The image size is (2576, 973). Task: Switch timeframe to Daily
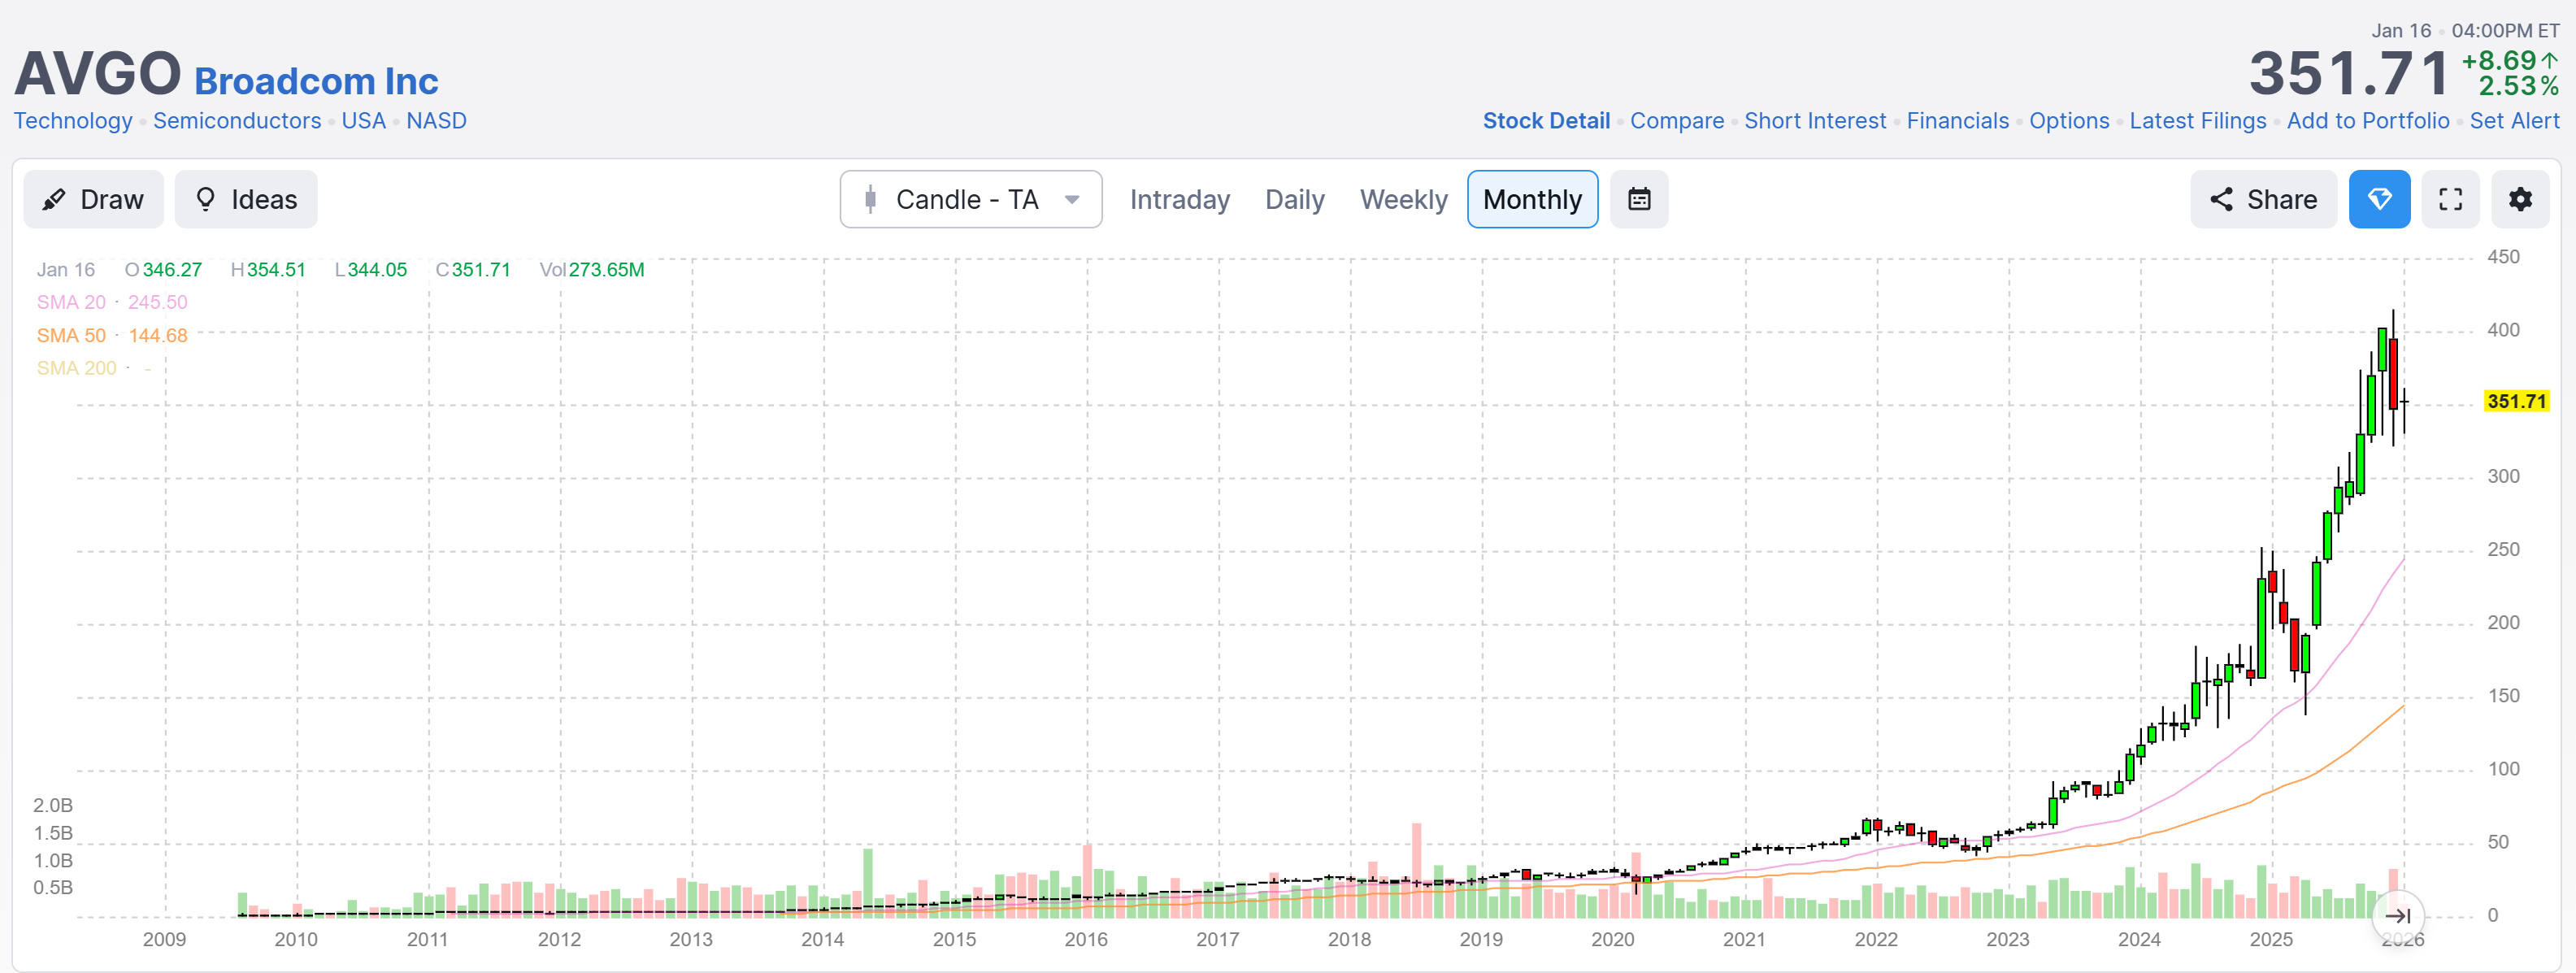point(1294,199)
